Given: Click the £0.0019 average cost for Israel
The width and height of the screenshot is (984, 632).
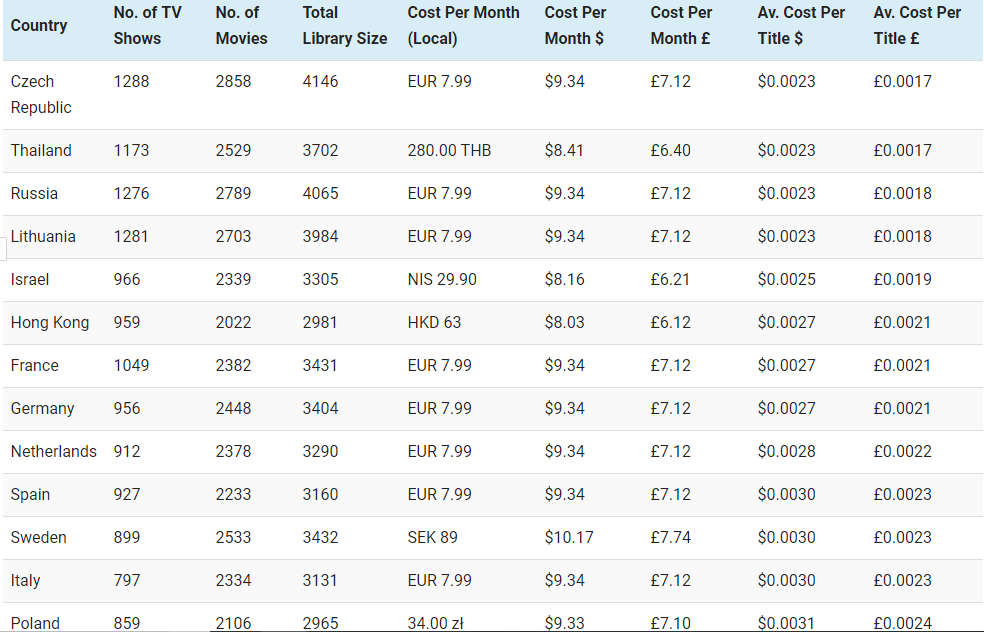Looking at the screenshot, I should 903,279.
